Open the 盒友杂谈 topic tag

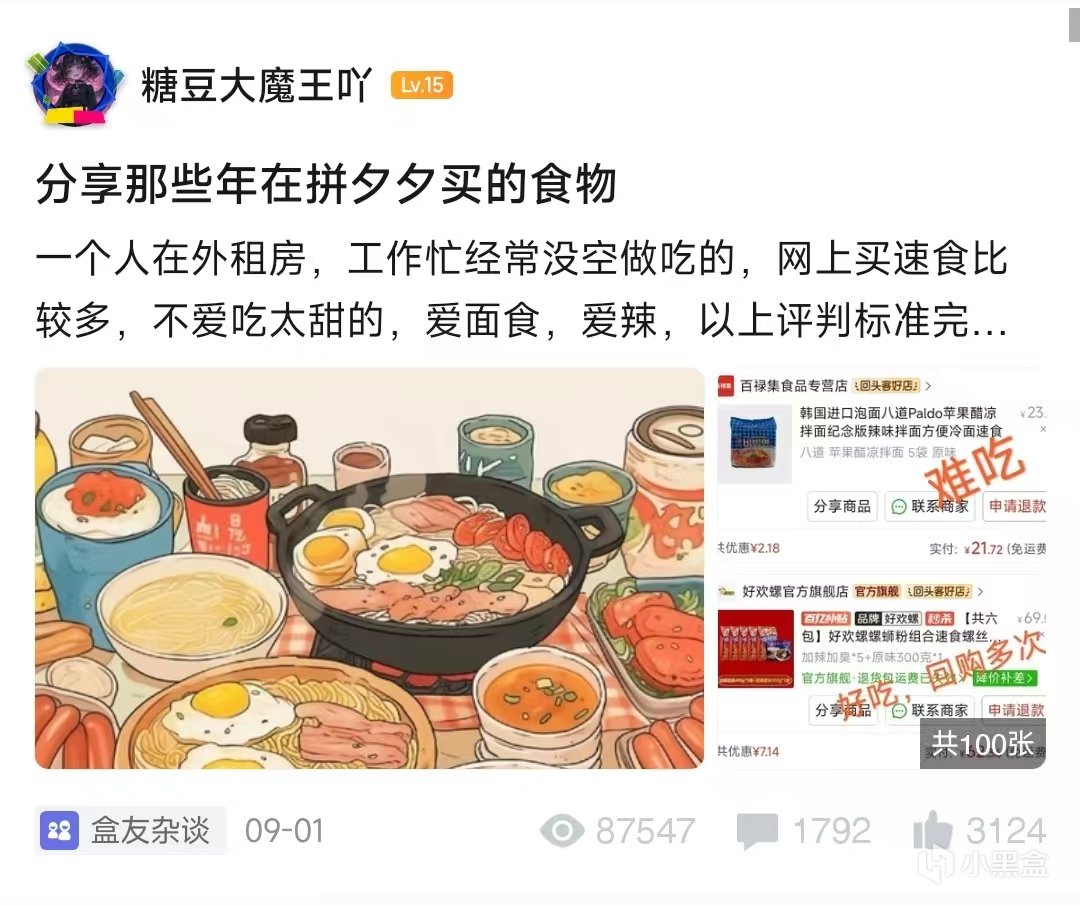[x=130, y=830]
